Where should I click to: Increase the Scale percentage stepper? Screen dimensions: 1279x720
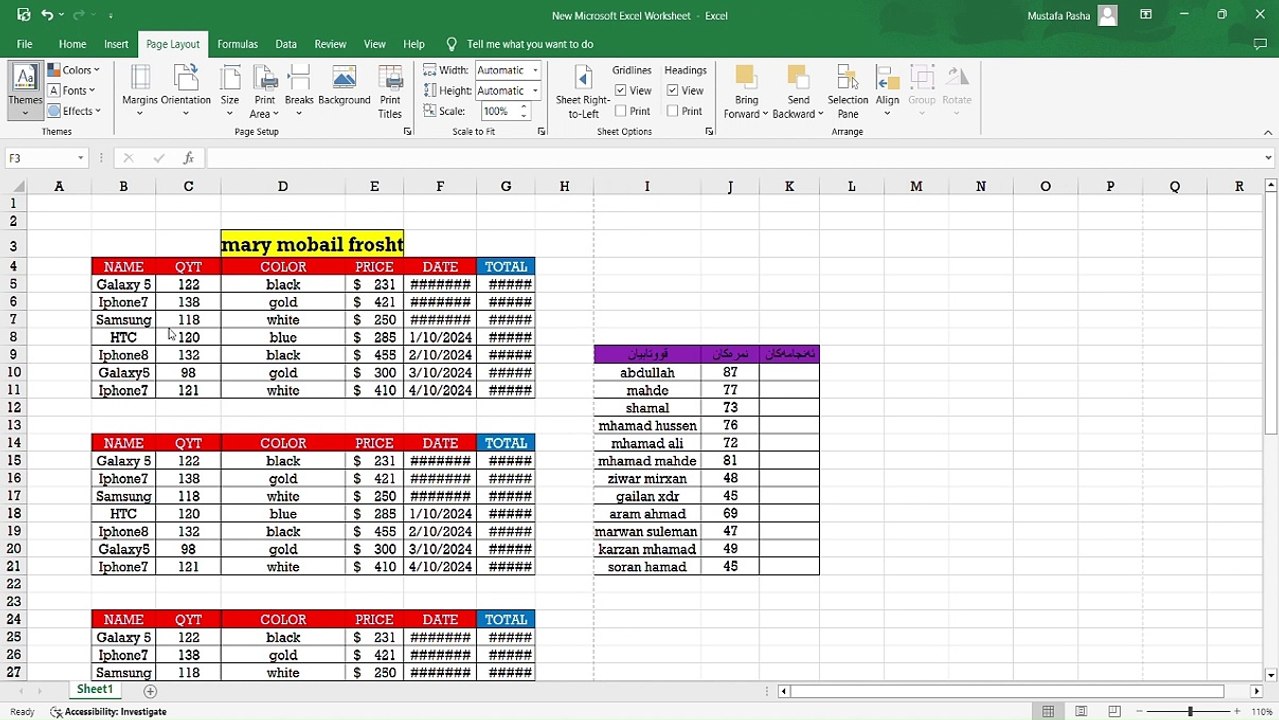point(523,107)
